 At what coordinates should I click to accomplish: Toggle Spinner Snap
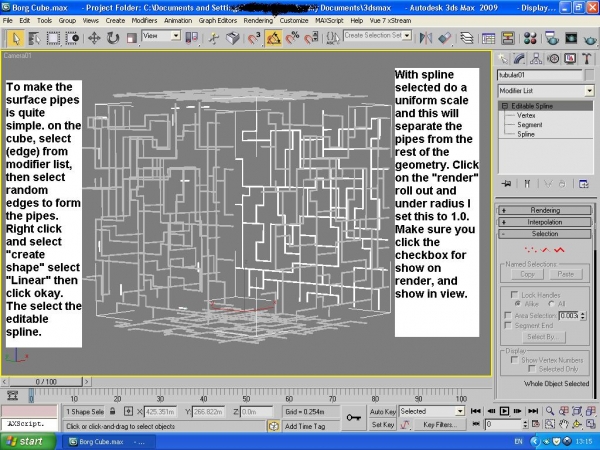tap(312, 38)
